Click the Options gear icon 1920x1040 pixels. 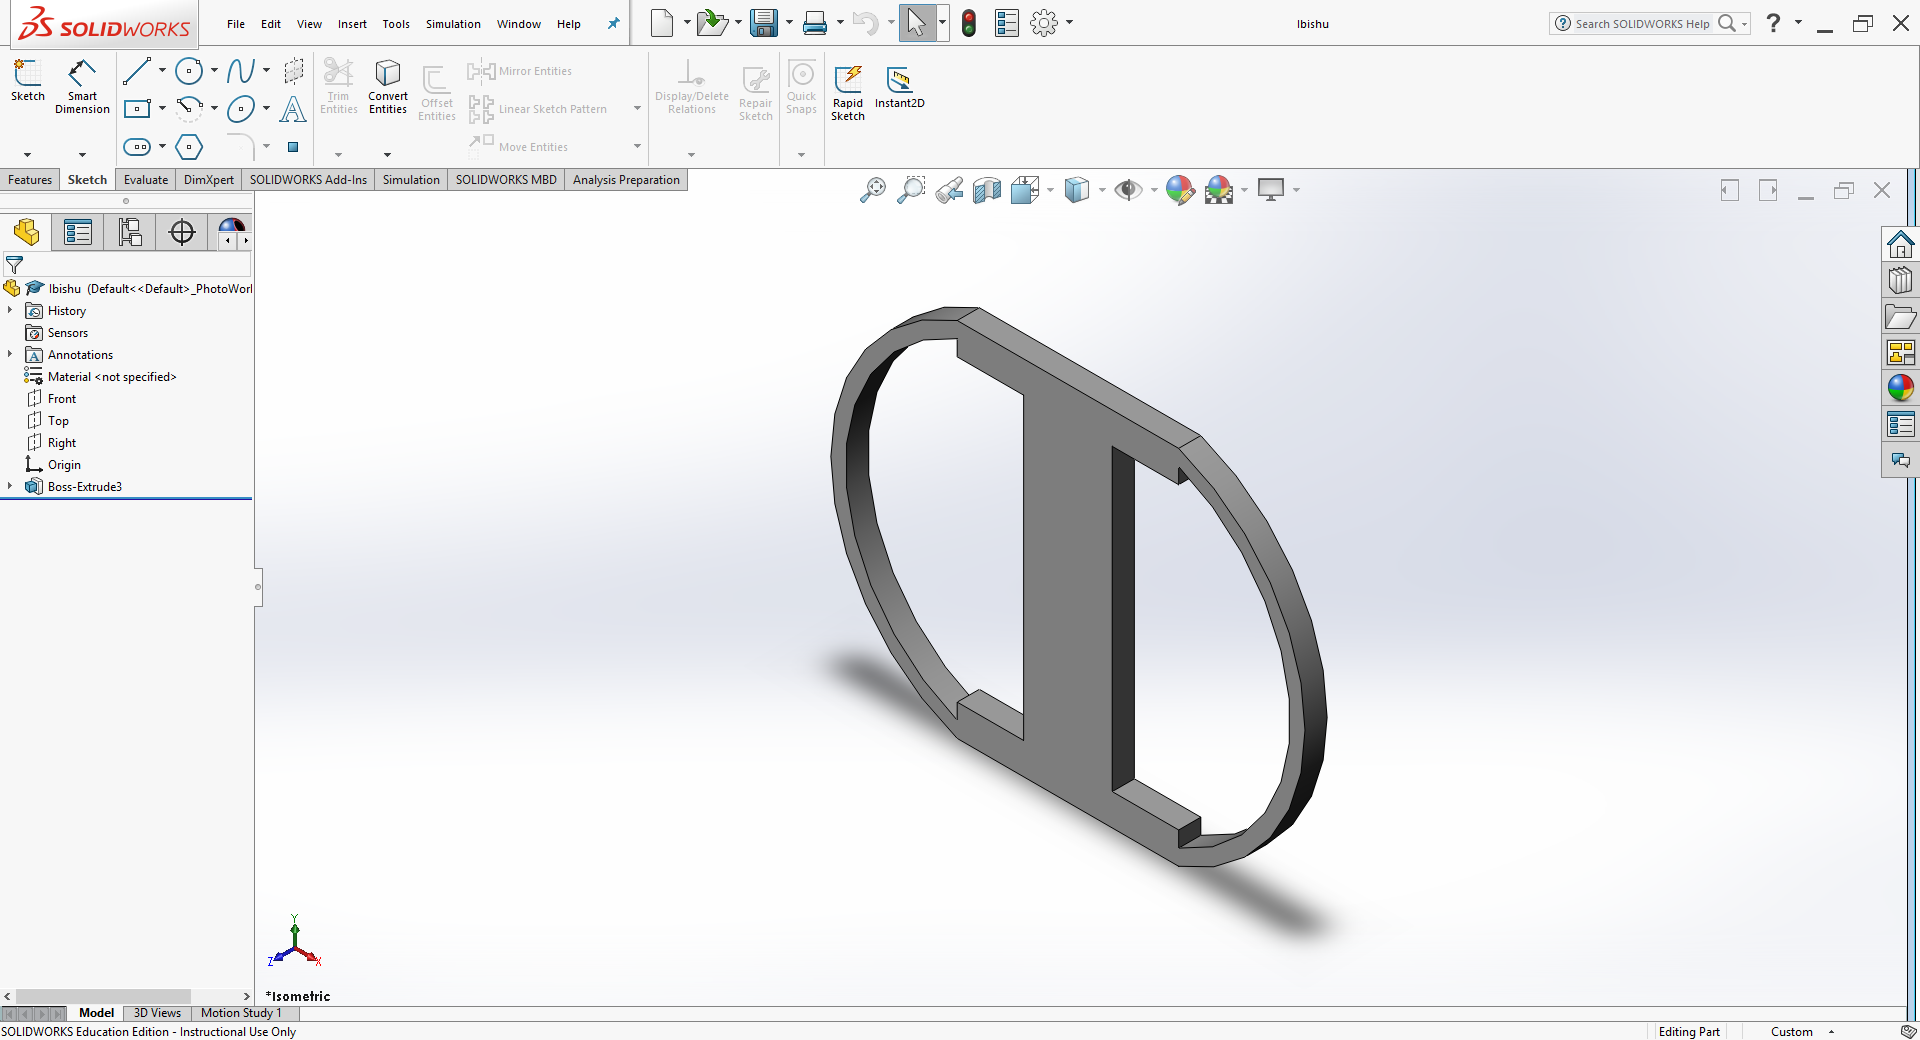[x=1044, y=23]
